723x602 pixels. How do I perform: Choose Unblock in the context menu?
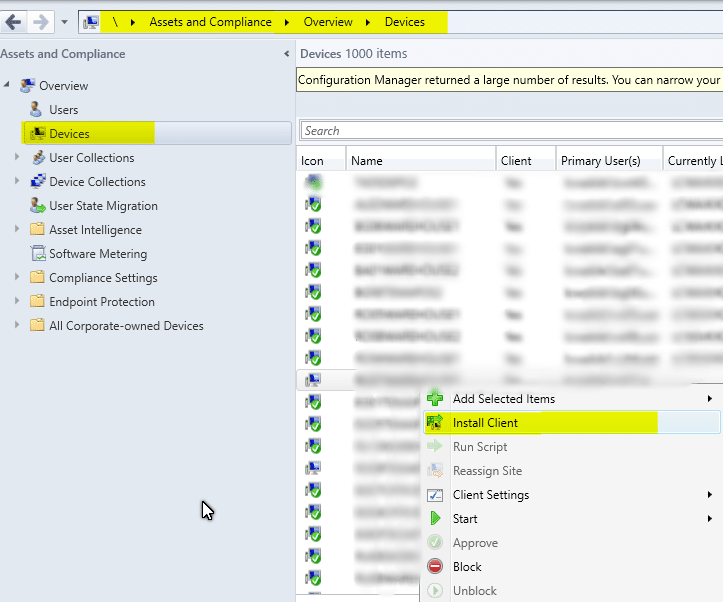coord(474,590)
